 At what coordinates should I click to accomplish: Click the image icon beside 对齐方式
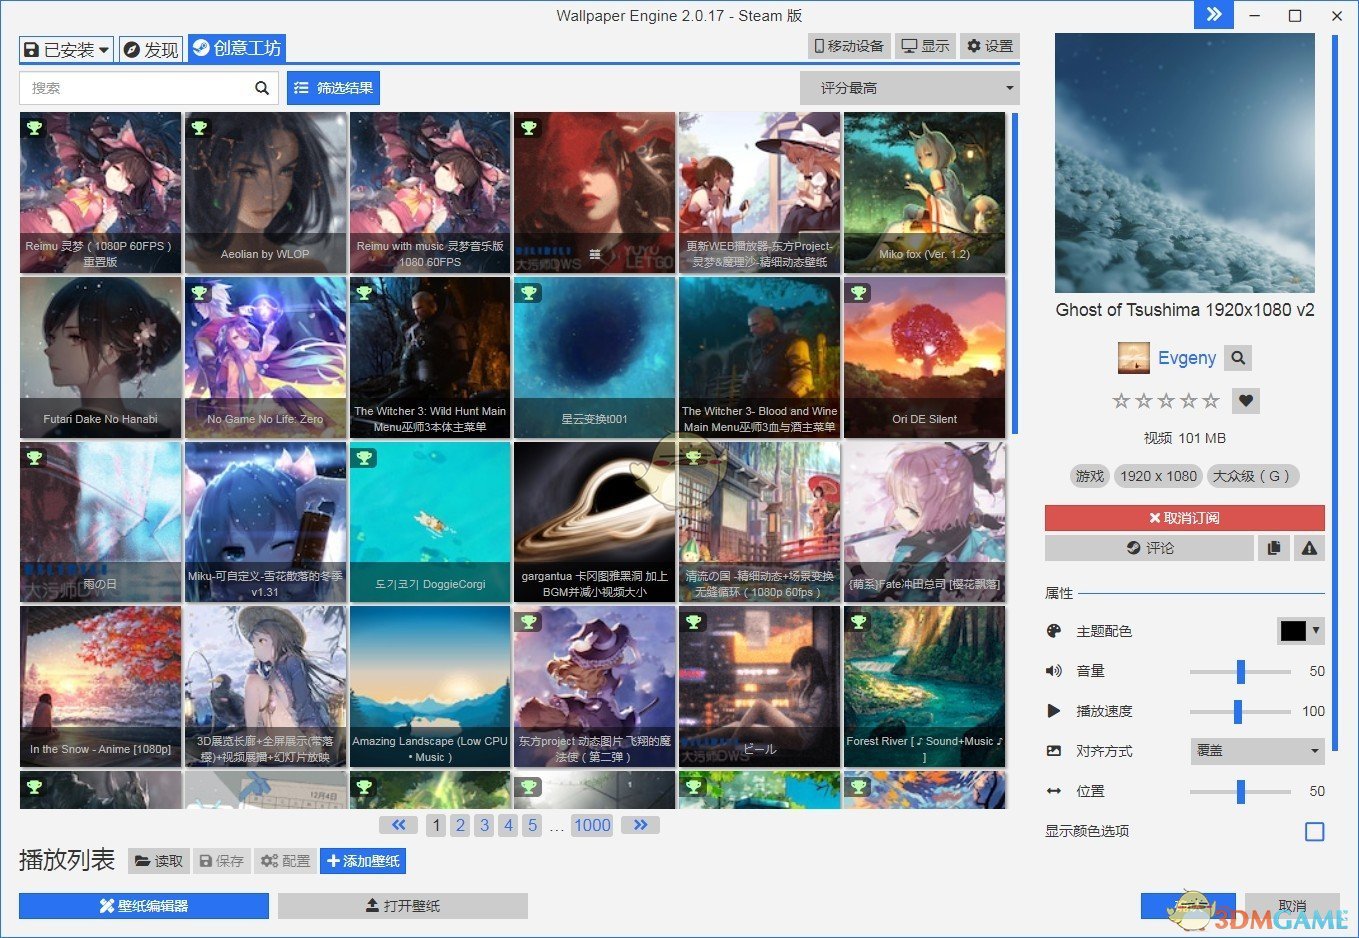tap(1053, 751)
